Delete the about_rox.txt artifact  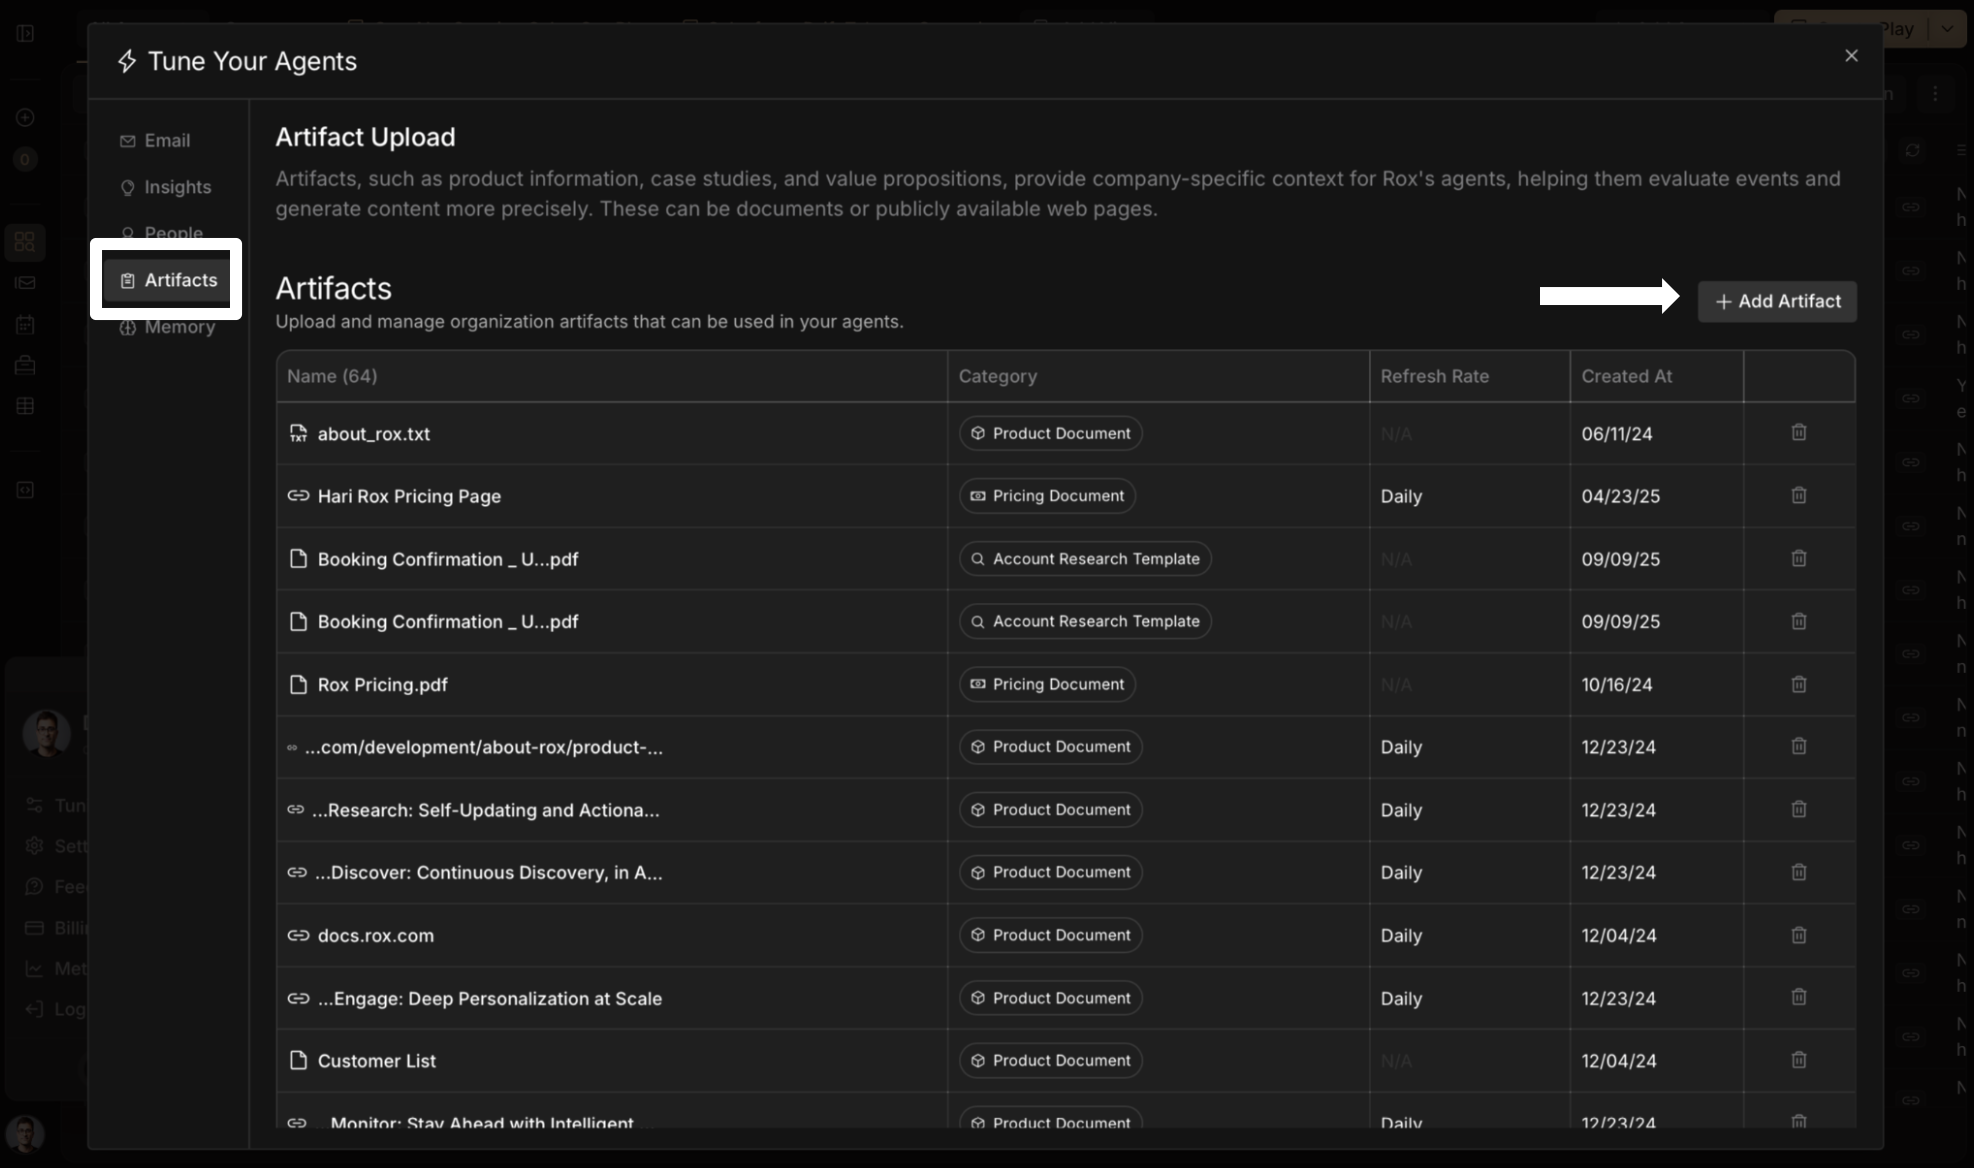tap(1798, 433)
